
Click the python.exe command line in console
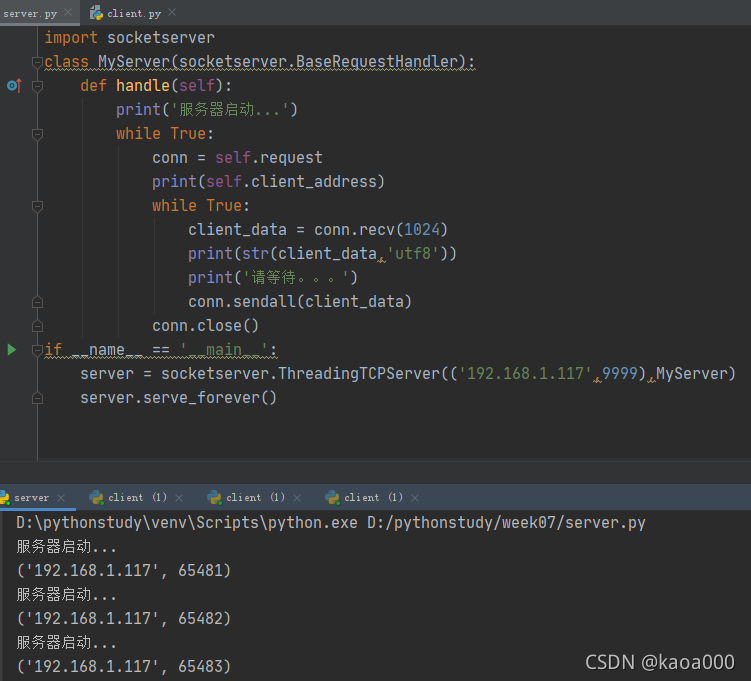[x=330, y=522]
